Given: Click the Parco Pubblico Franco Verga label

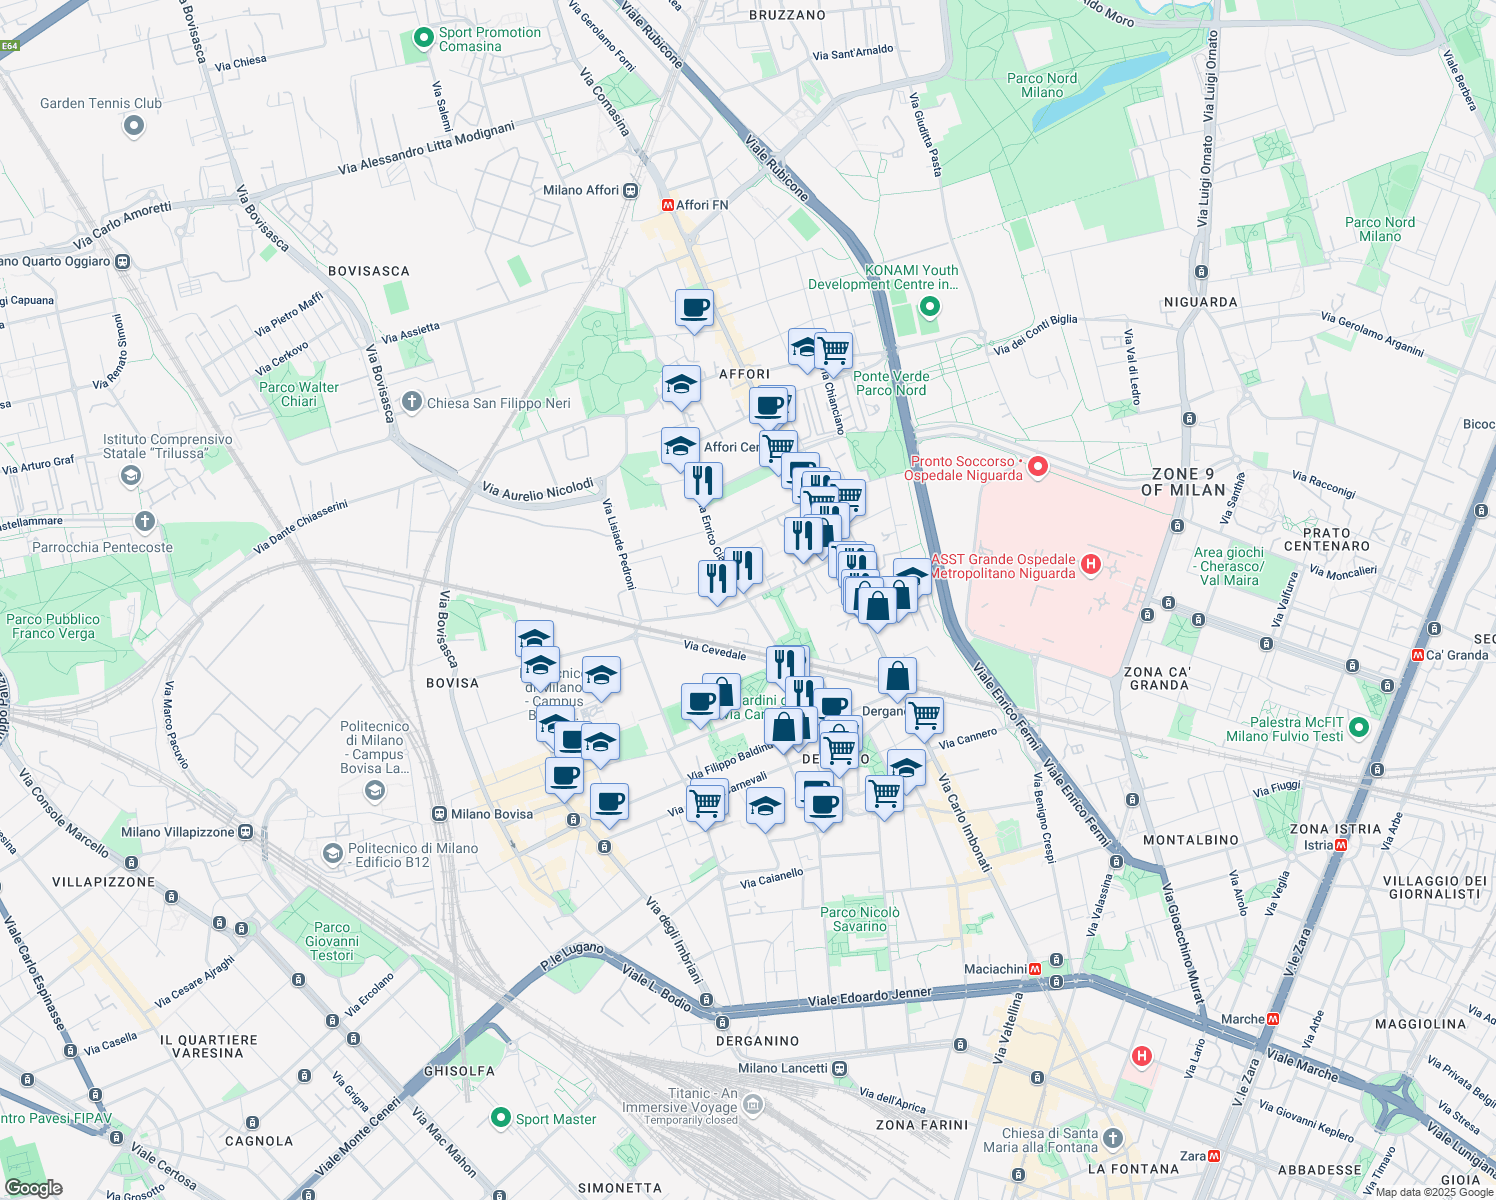Looking at the screenshot, I should pos(53,626).
